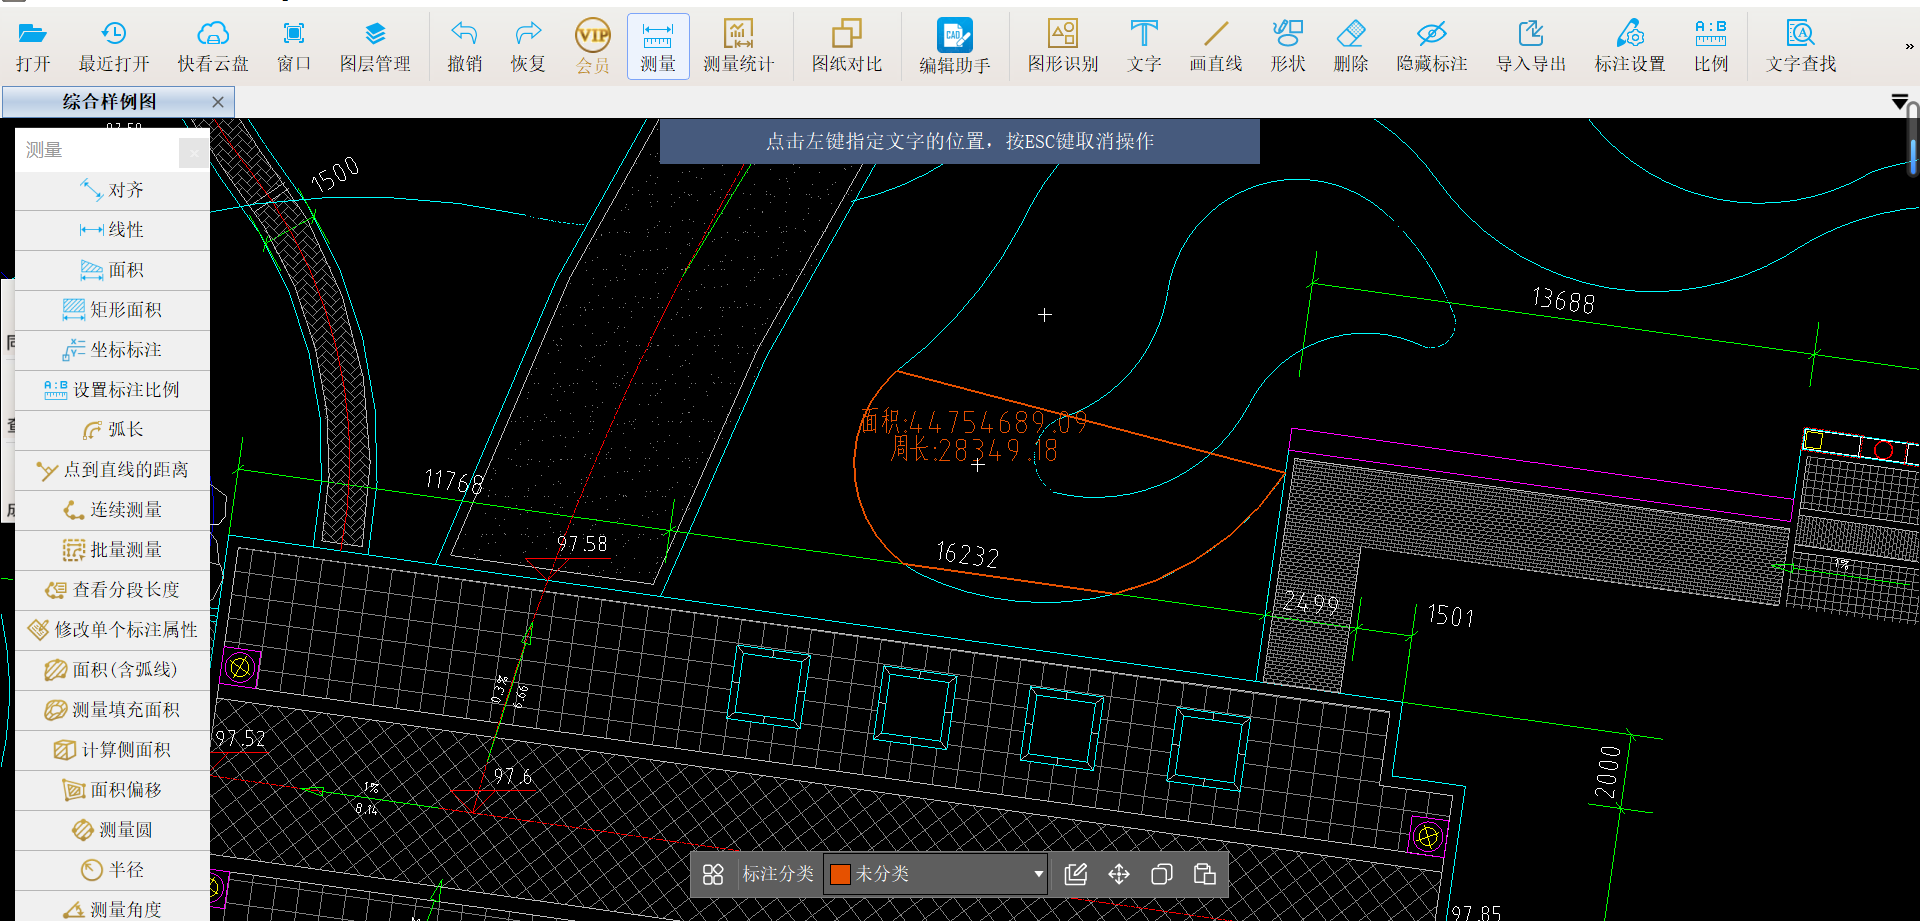Screen dimensions: 1920x921
Task: Measure 弧长 arc length
Action: coord(112,430)
